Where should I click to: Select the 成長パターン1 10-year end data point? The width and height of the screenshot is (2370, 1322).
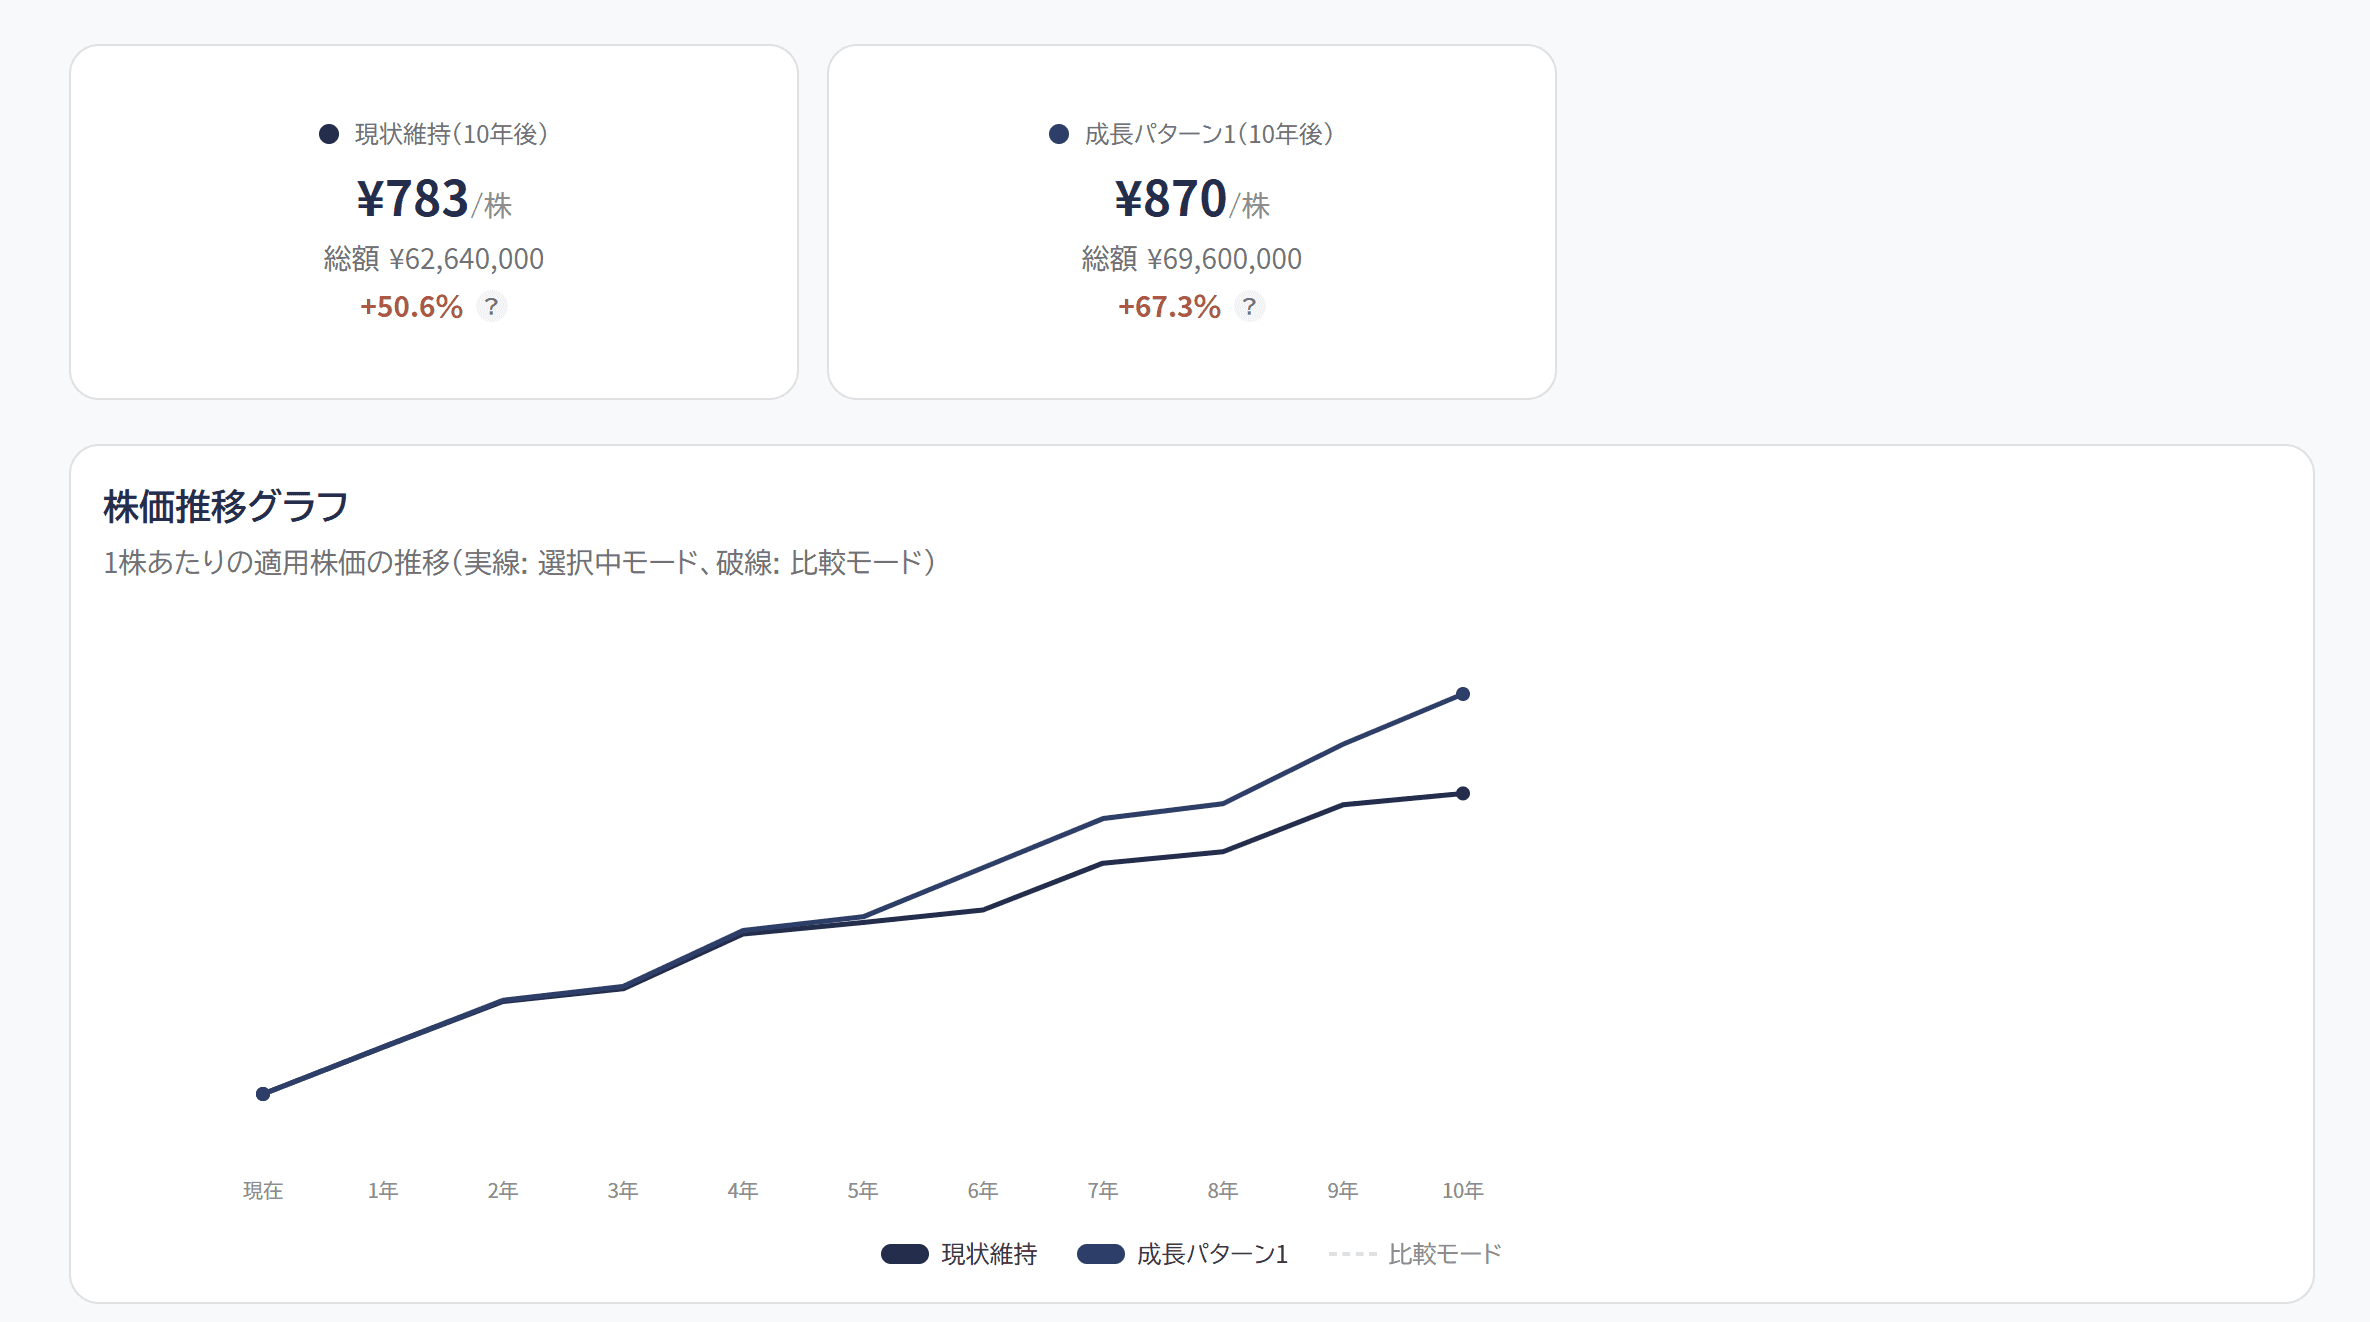point(1463,694)
